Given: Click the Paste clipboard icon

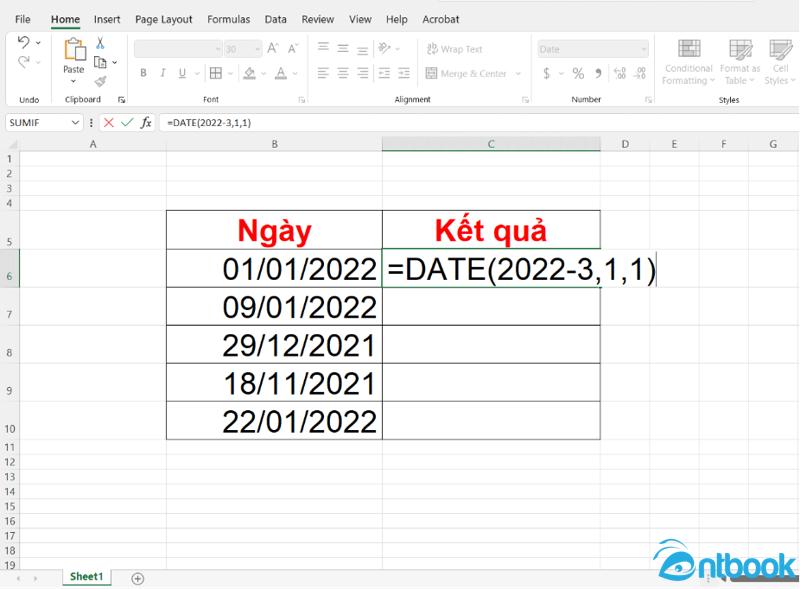Looking at the screenshot, I should tap(74, 50).
